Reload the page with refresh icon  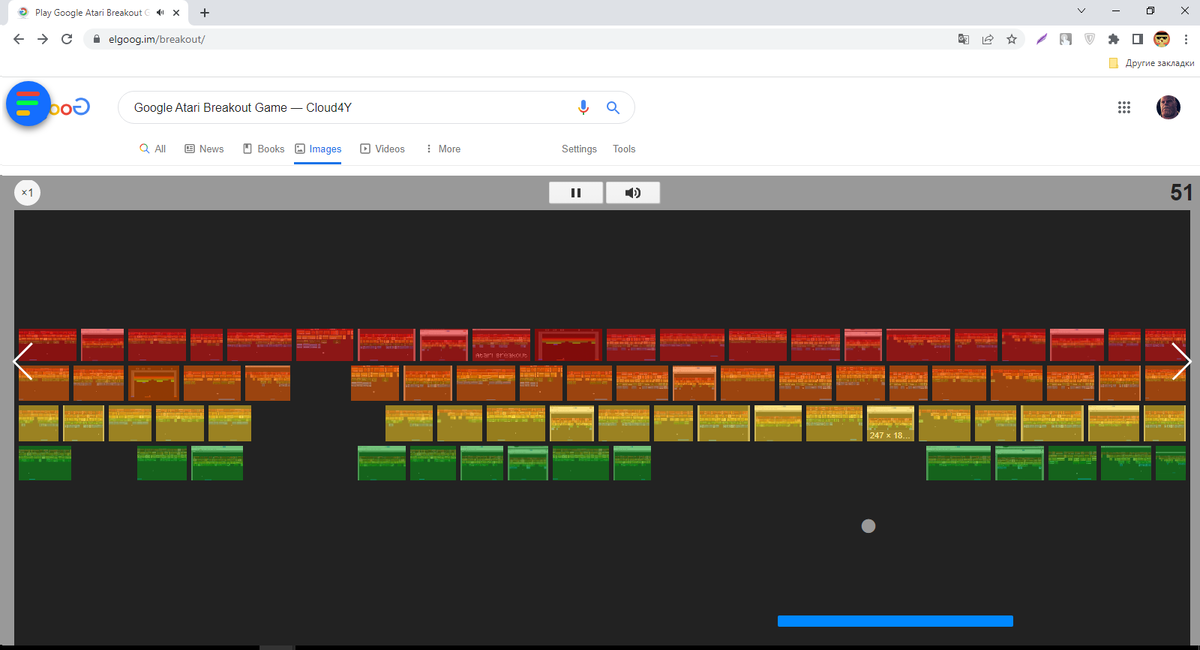tap(67, 39)
